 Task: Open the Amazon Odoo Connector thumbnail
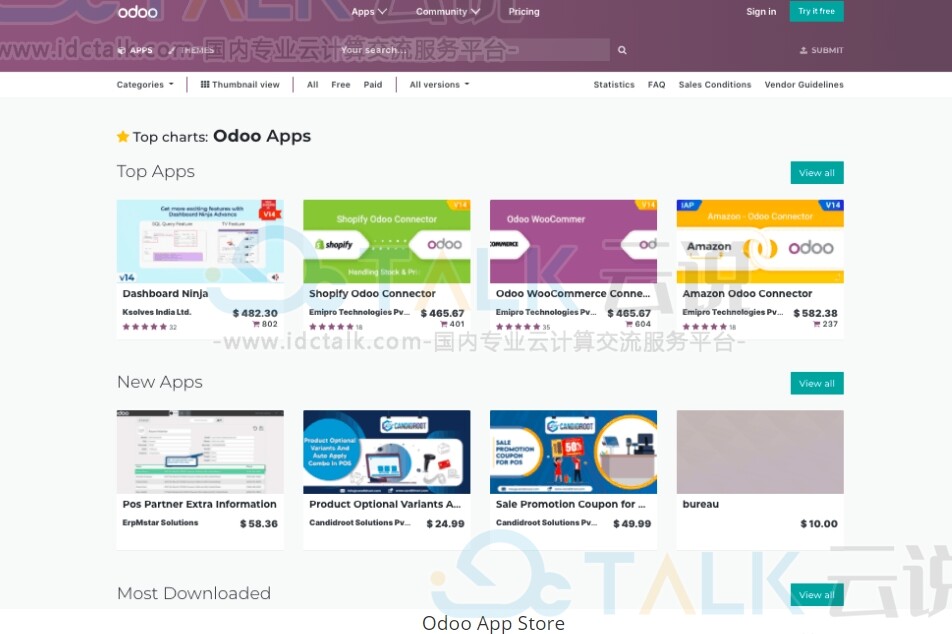pyautogui.click(x=760, y=242)
